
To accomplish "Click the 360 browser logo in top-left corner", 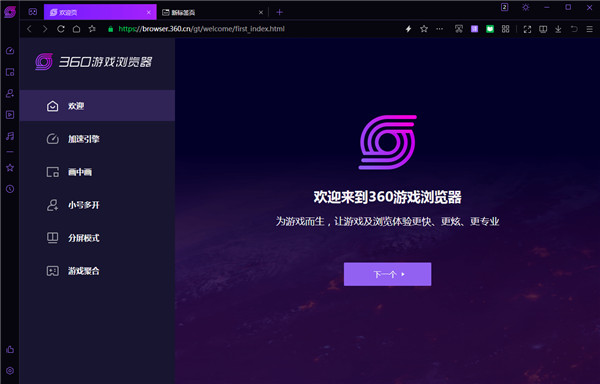I will (x=10, y=12).
